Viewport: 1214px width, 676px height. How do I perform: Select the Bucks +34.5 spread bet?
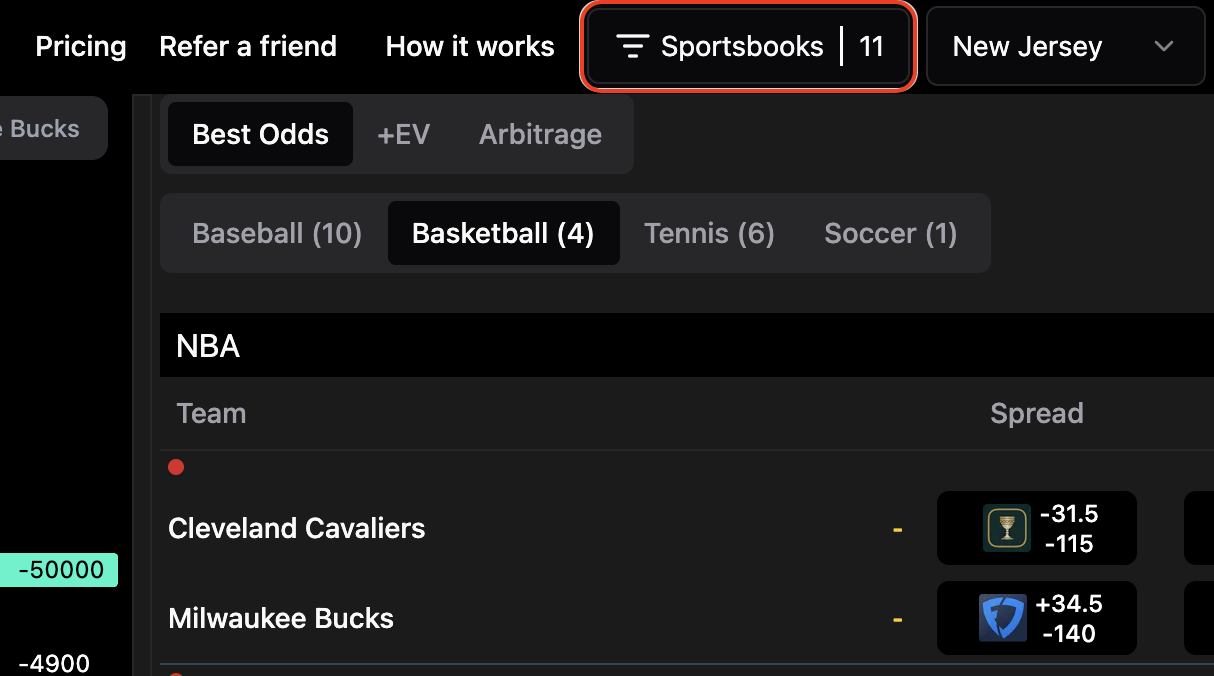click(1037, 618)
